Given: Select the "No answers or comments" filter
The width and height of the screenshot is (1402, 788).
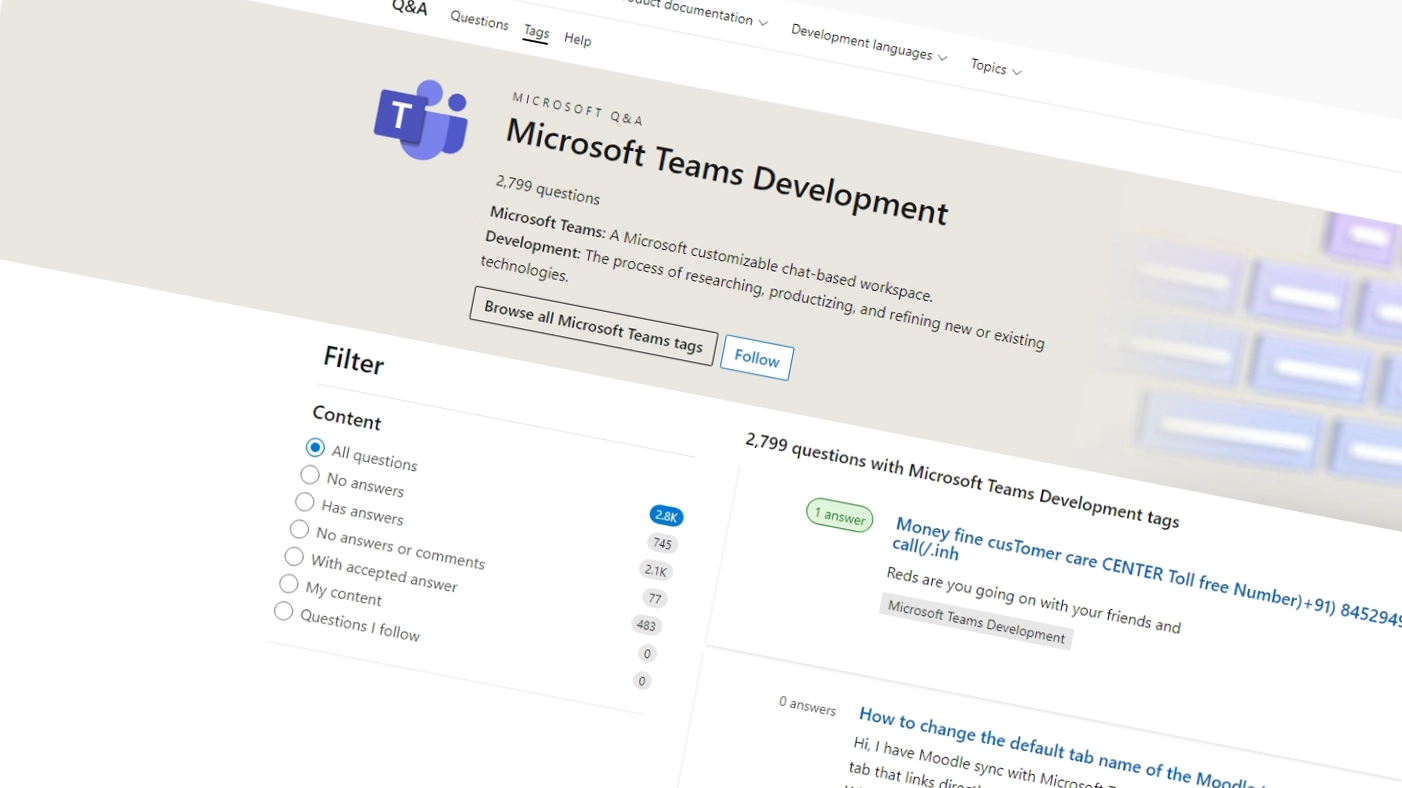Looking at the screenshot, I should click(x=299, y=530).
